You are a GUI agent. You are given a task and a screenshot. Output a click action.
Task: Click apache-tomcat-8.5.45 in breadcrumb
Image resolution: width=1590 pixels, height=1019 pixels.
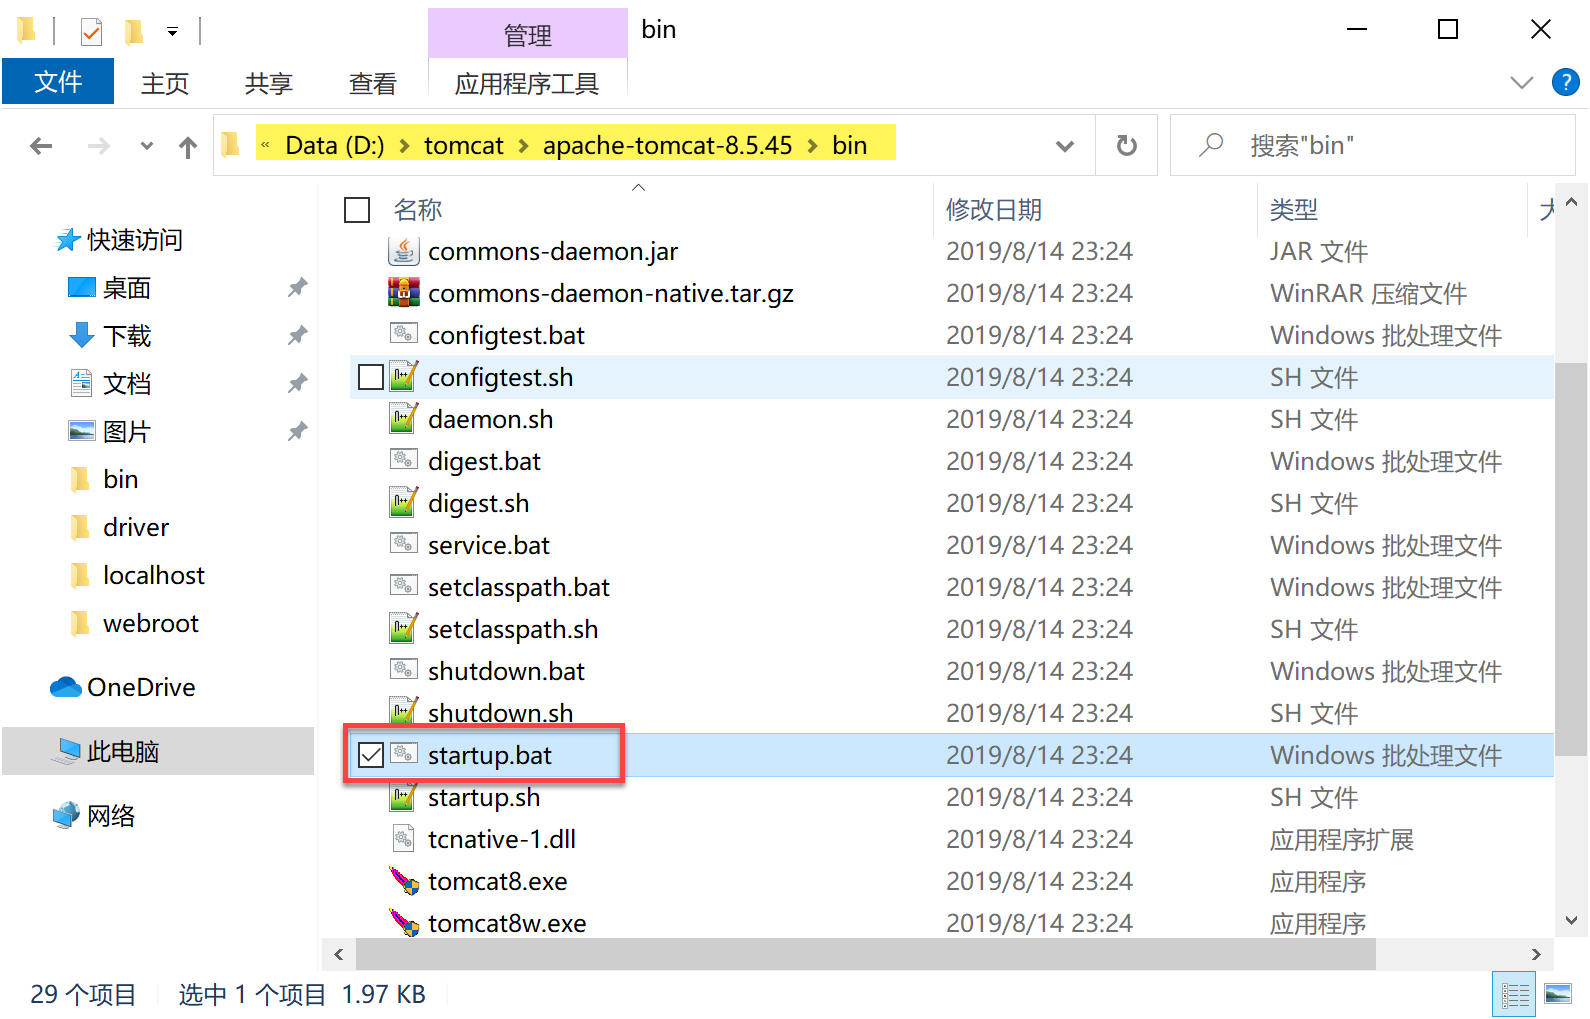click(x=667, y=145)
